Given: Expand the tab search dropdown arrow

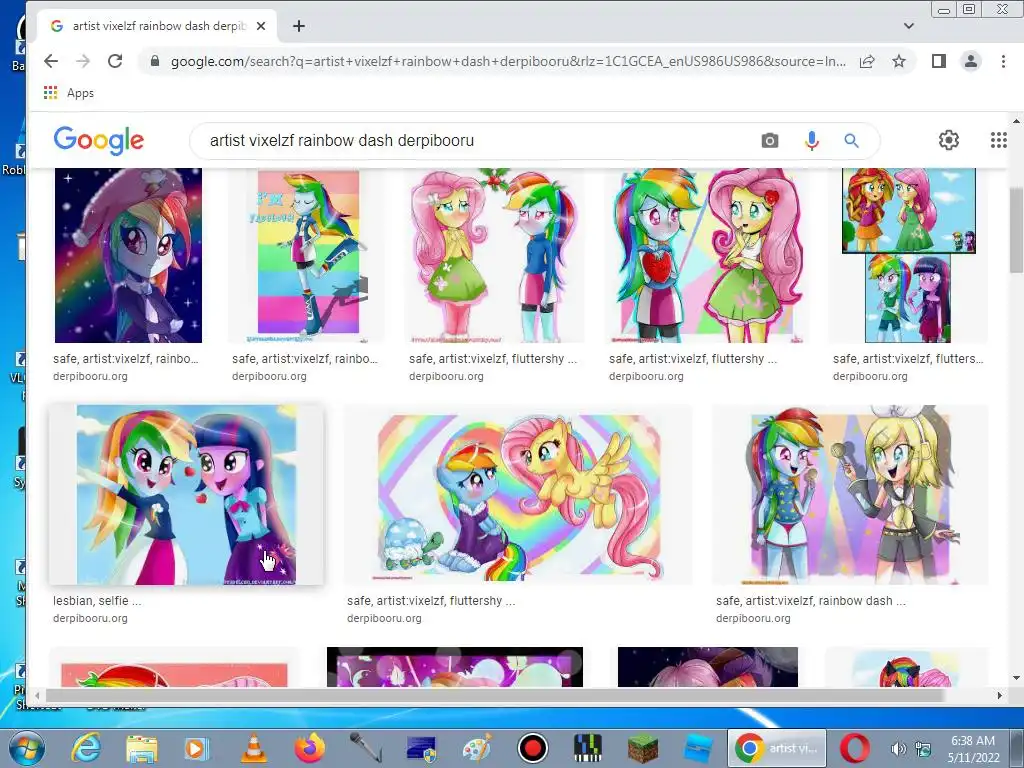Looking at the screenshot, I should pos(908,26).
